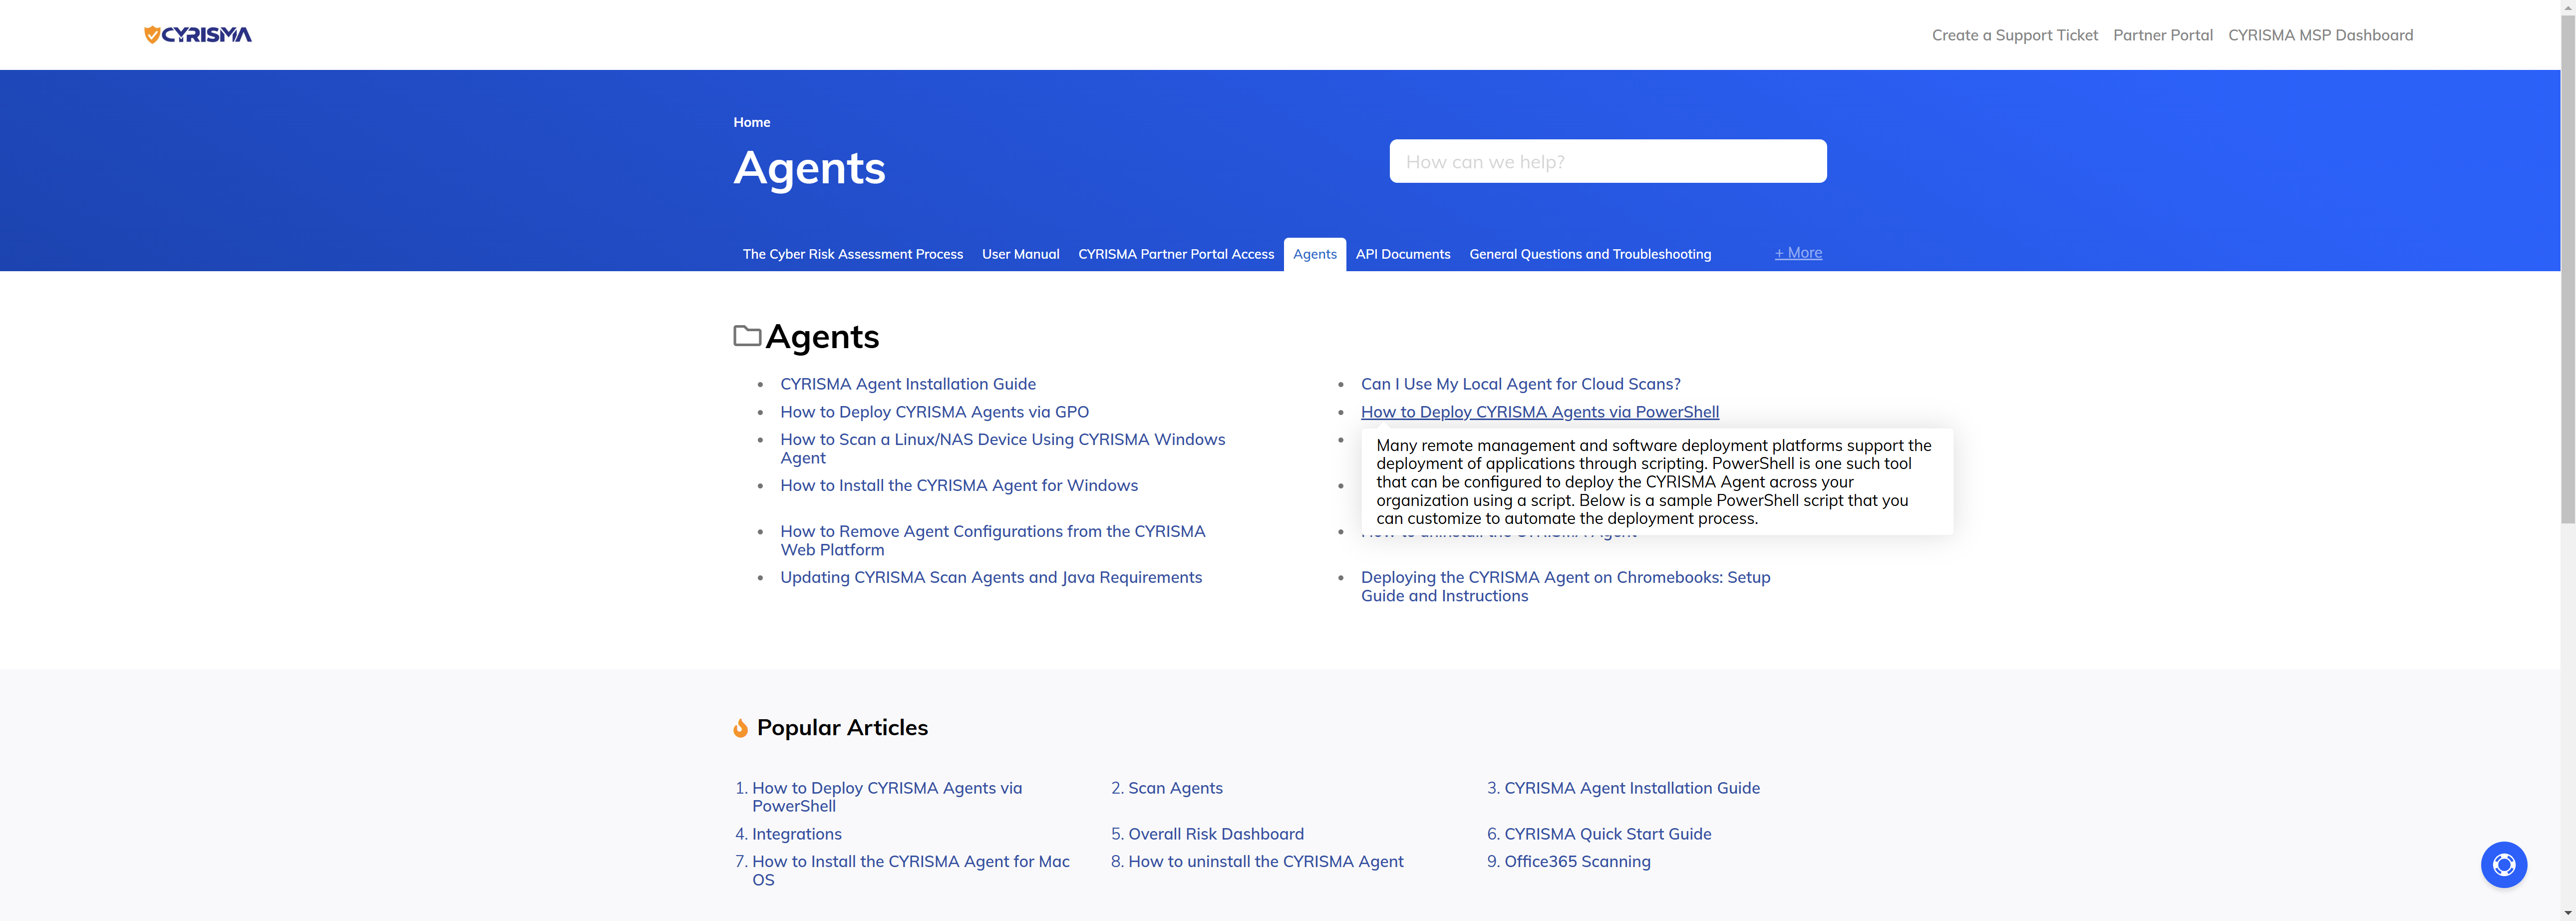Select the Agents tab

(x=1314, y=254)
